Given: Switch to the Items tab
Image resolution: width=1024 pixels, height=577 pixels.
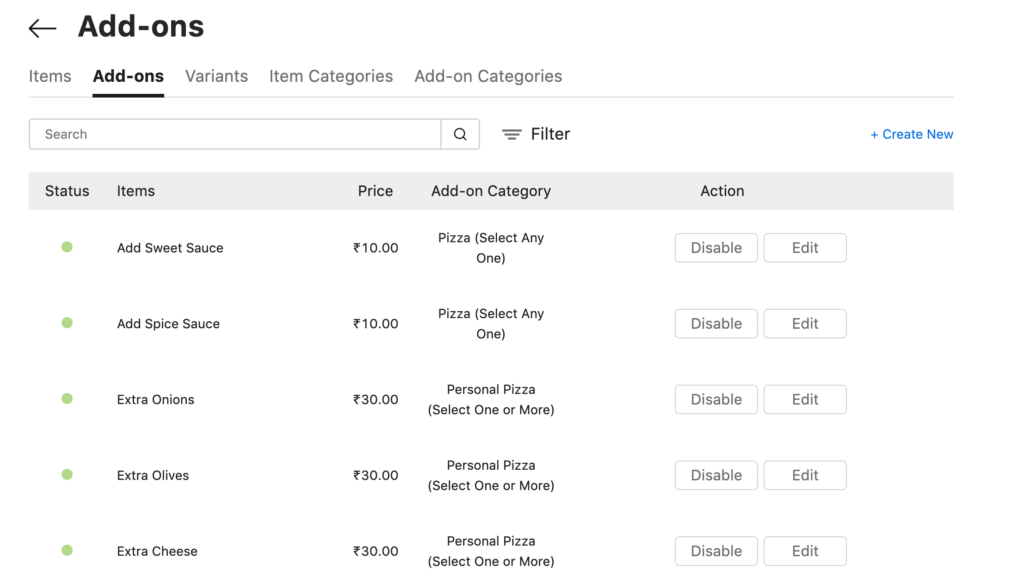Looking at the screenshot, I should [x=50, y=76].
